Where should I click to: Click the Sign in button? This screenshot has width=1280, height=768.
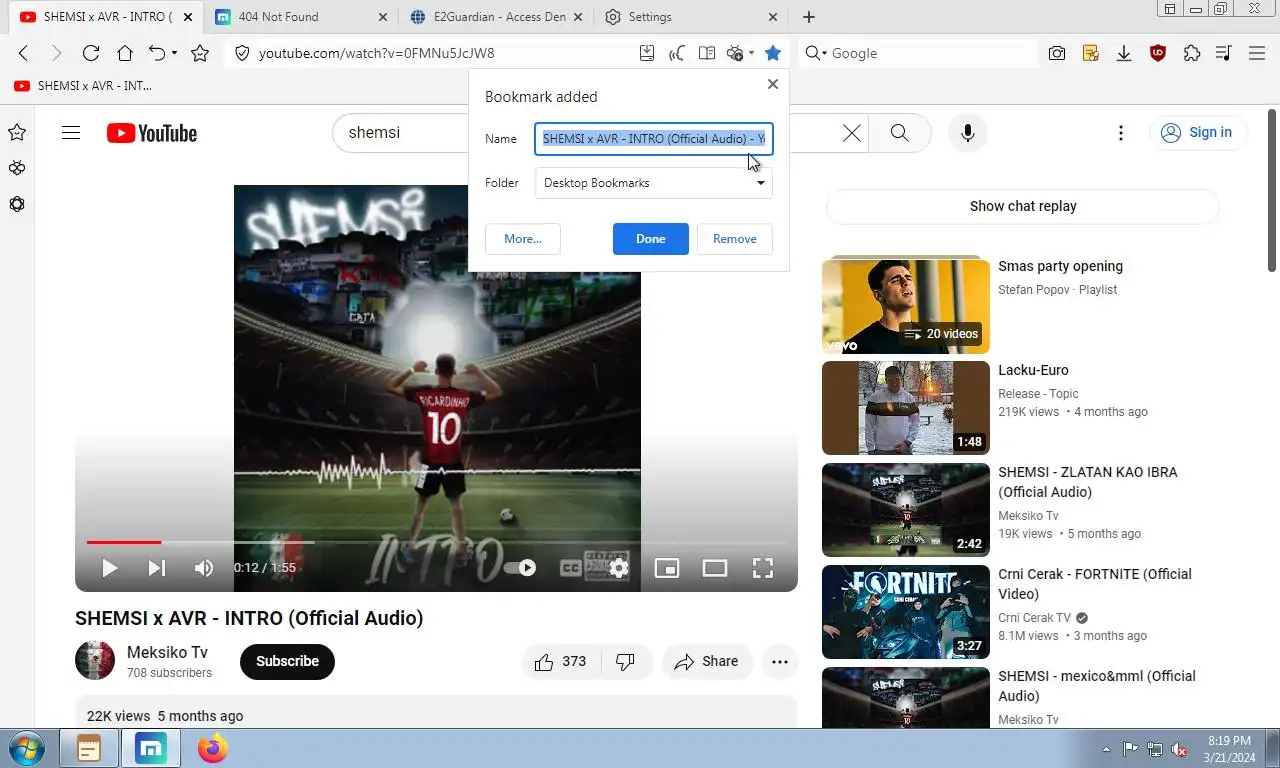pyautogui.click(x=1197, y=133)
